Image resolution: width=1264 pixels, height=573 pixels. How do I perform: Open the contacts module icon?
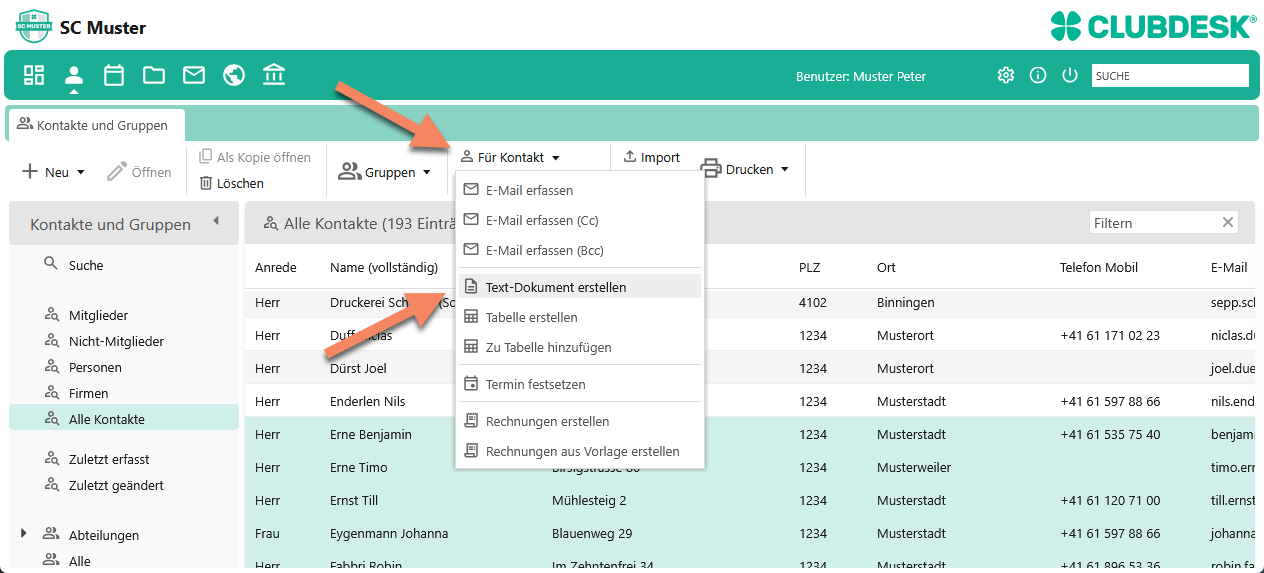point(74,75)
